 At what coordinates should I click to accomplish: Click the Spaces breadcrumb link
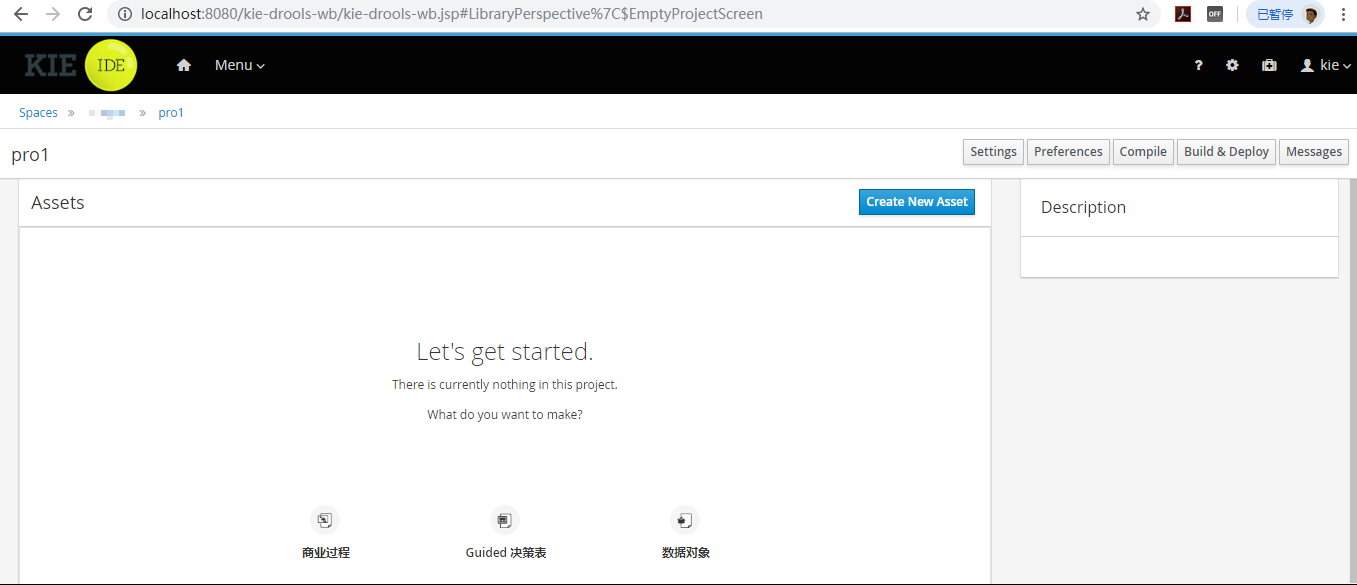pyautogui.click(x=38, y=113)
